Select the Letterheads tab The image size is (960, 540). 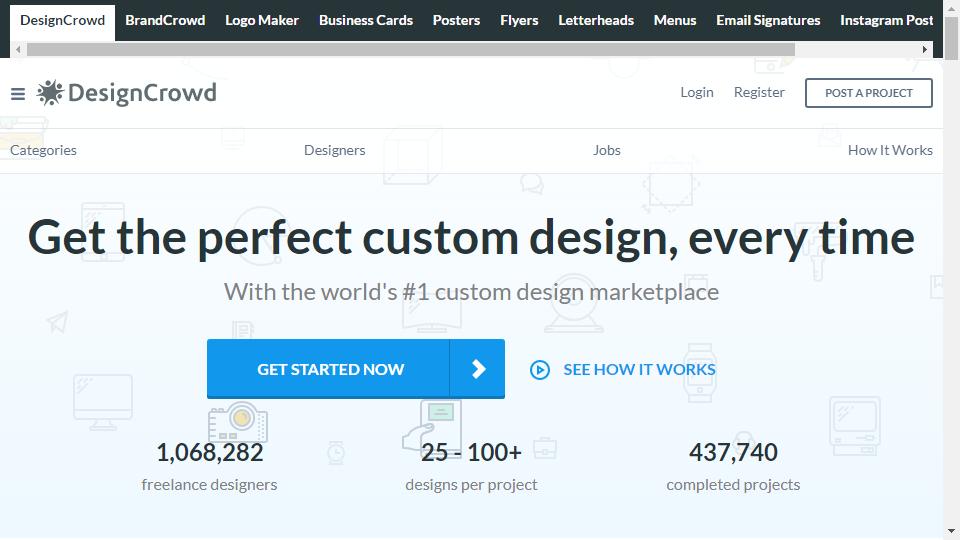point(596,20)
